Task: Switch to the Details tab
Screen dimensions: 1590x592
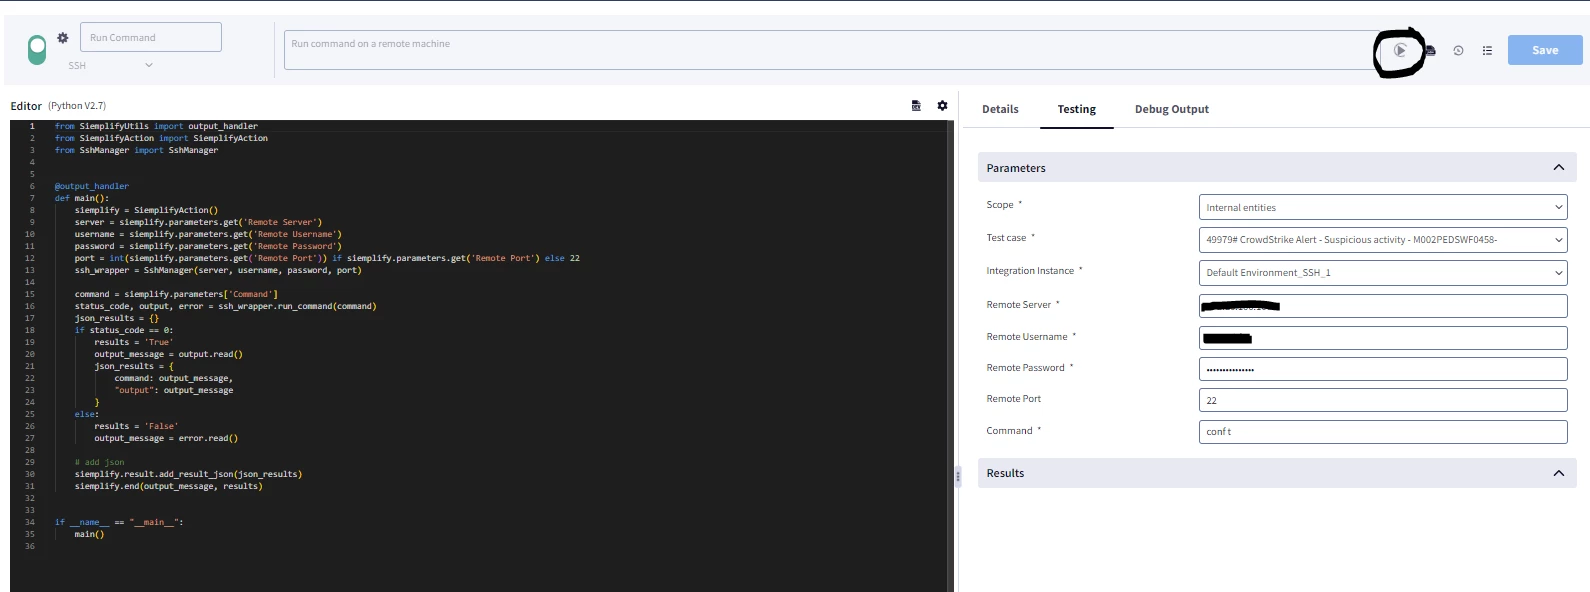Action: click(1000, 109)
